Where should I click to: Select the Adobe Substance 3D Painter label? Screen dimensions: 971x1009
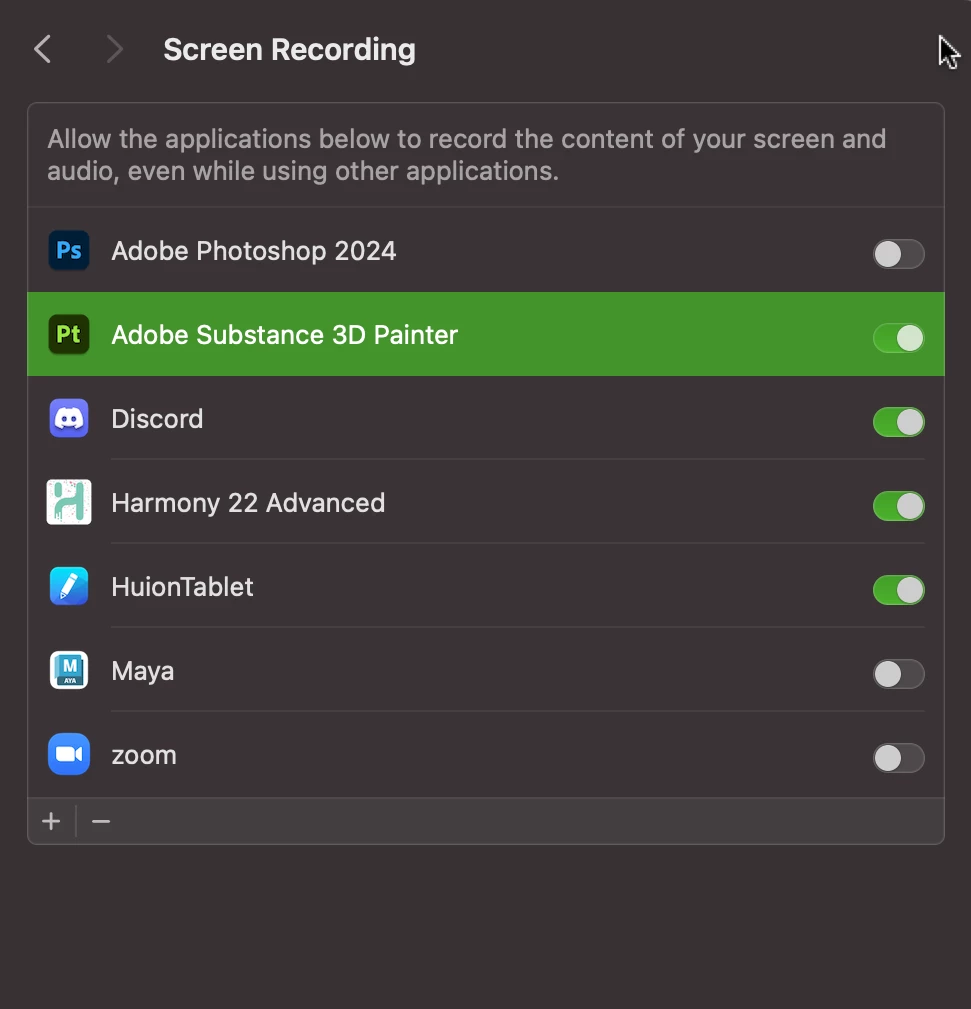pos(284,335)
